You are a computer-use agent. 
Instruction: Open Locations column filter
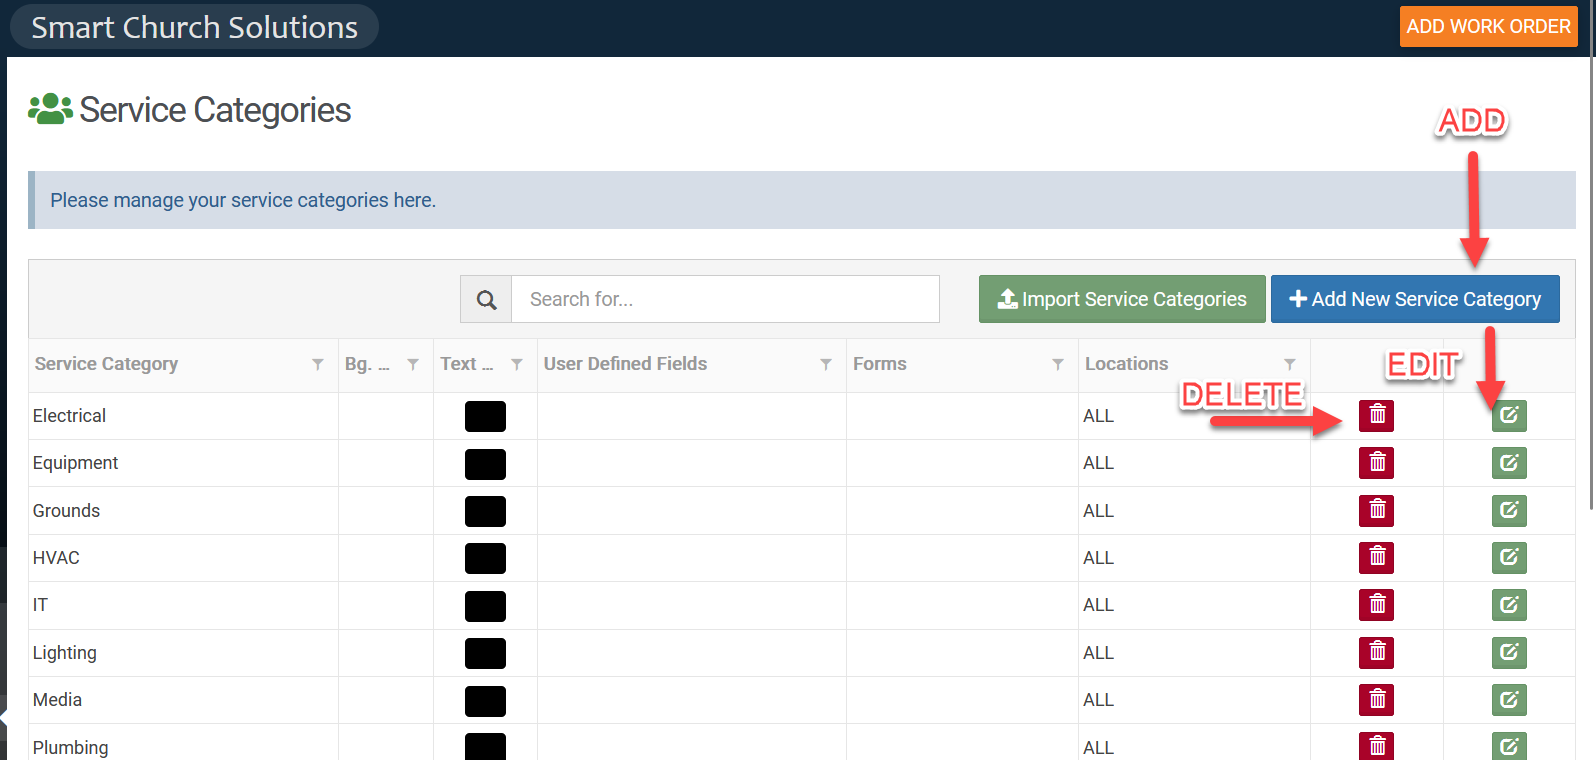pyautogui.click(x=1290, y=365)
